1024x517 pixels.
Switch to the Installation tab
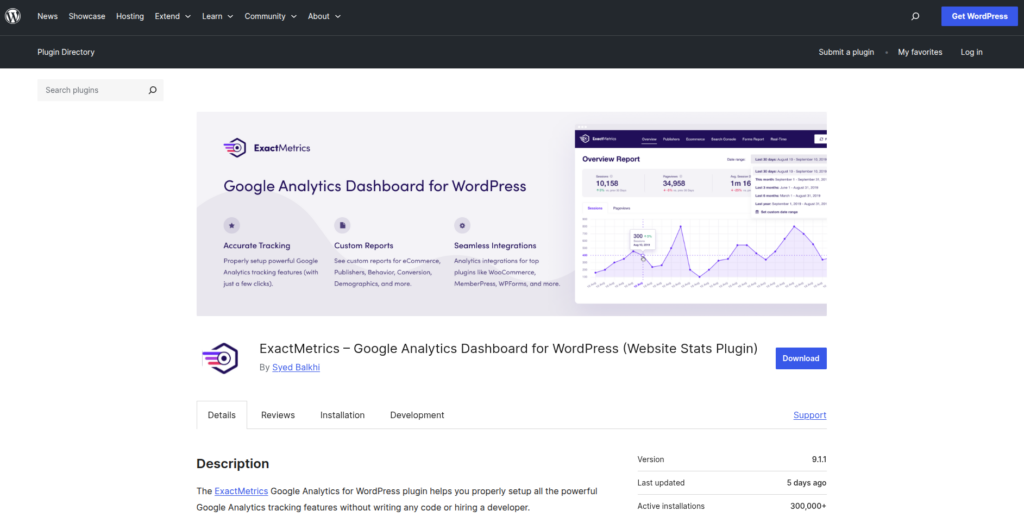[342, 415]
